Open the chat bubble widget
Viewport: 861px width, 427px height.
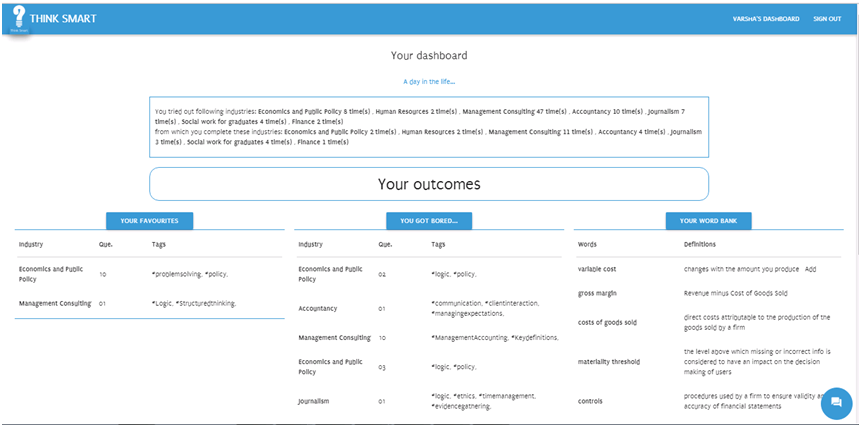click(836, 402)
